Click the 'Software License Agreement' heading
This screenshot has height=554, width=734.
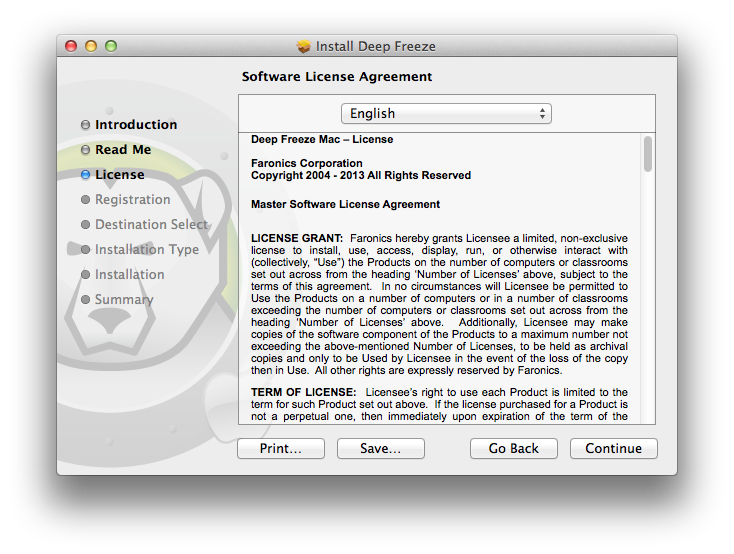pyautogui.click(x=337, y=76)
